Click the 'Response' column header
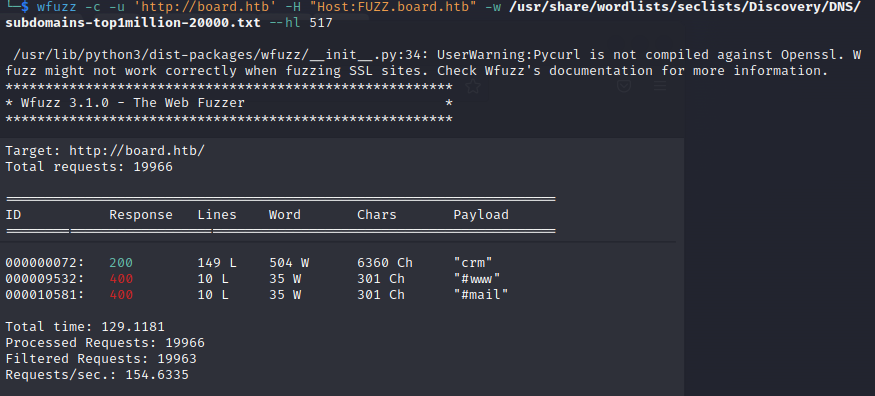875x396 pixels. [x=141, y=215]
